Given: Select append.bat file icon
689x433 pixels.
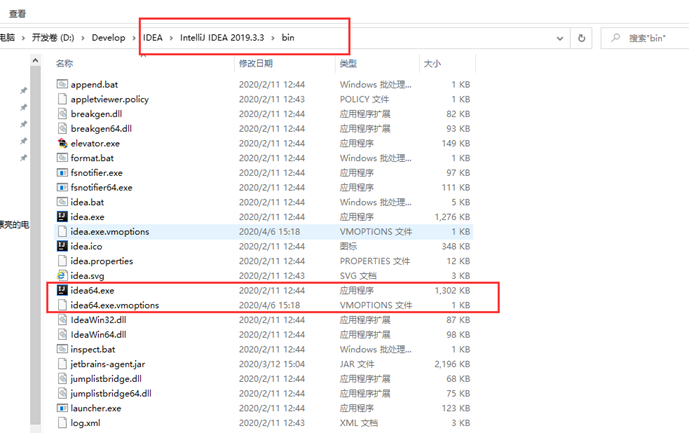Looking at the screenshot, I should (x=62, y=84).
